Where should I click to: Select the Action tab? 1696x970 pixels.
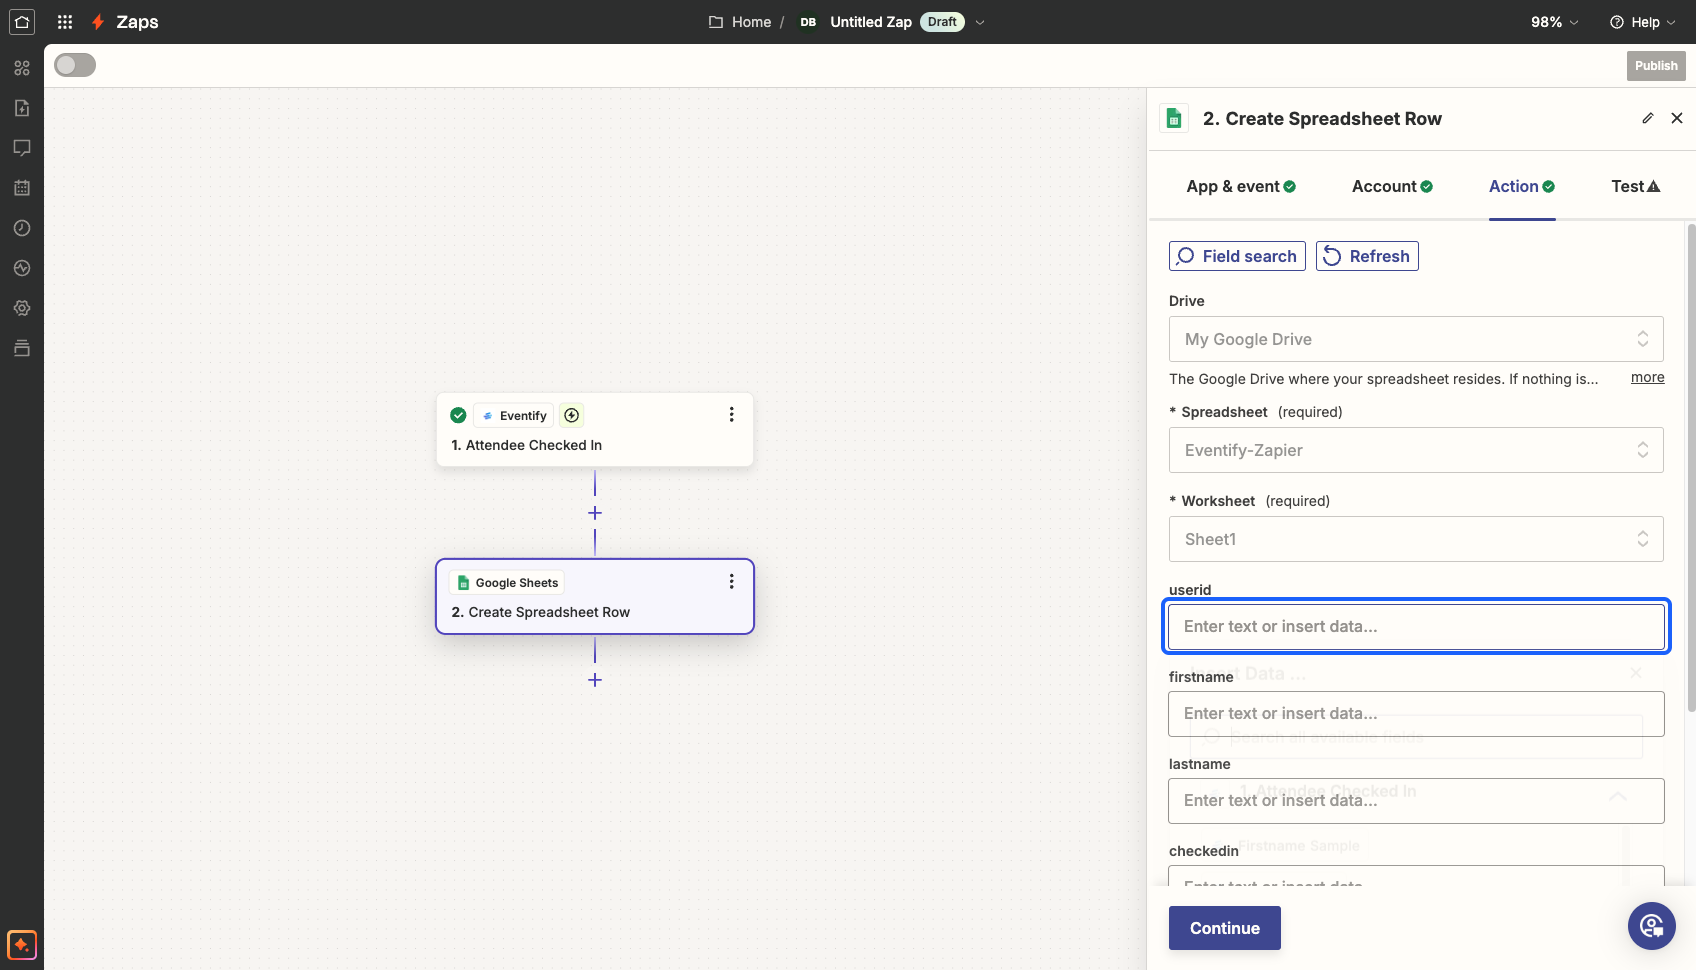tap(1522, 186)
